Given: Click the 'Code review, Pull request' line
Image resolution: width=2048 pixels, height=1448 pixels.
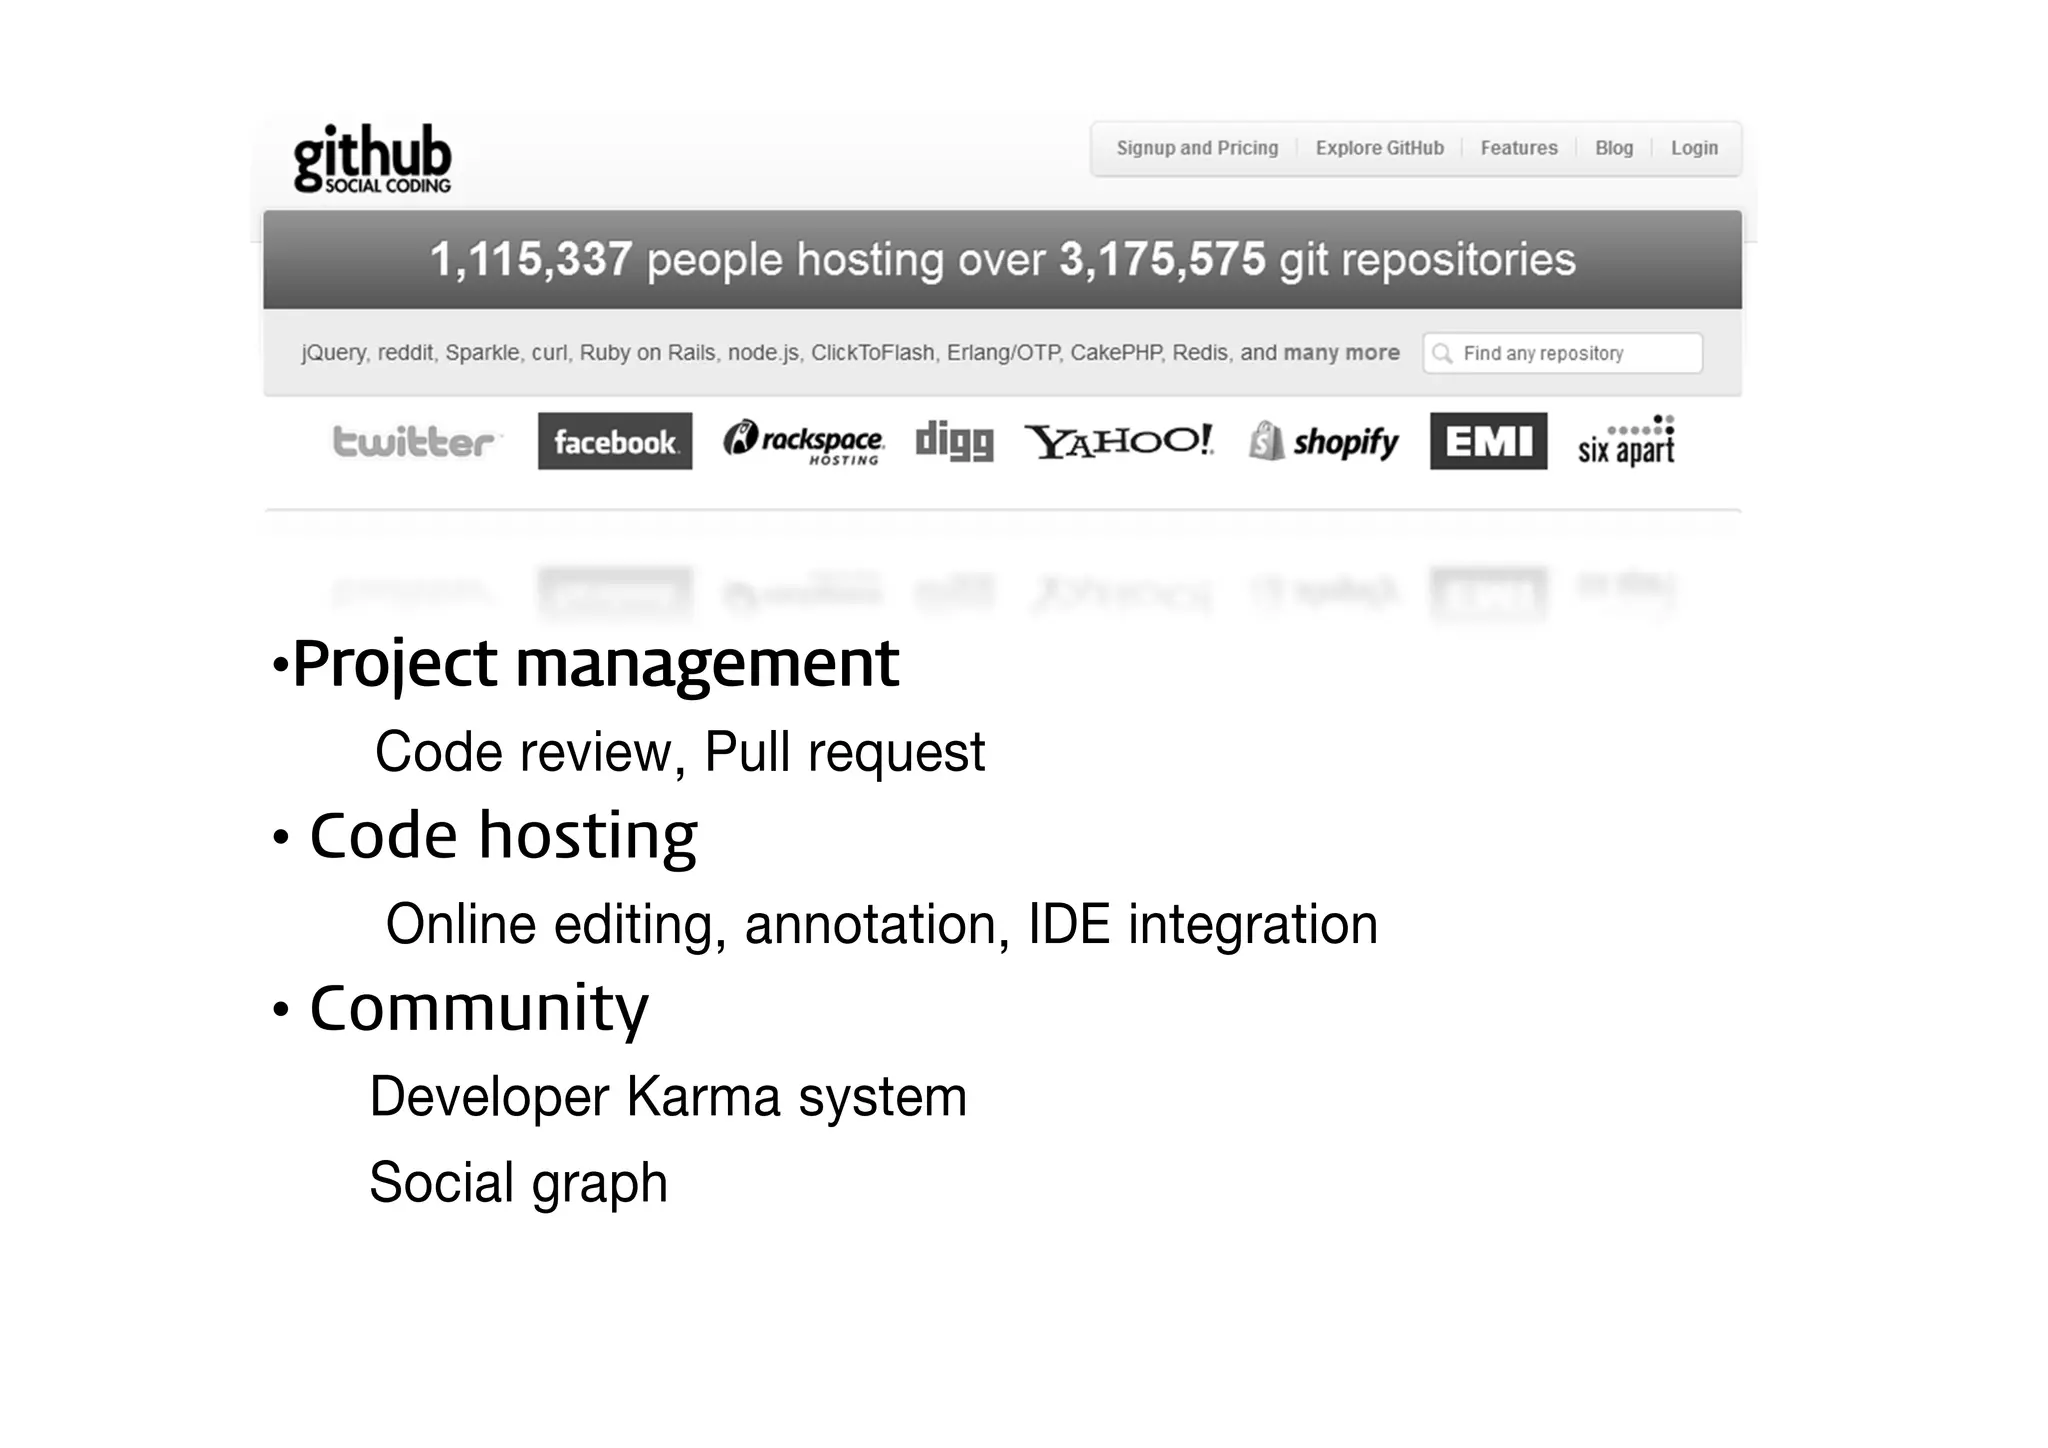Looking at the screenshot, I should coord(680,752).
